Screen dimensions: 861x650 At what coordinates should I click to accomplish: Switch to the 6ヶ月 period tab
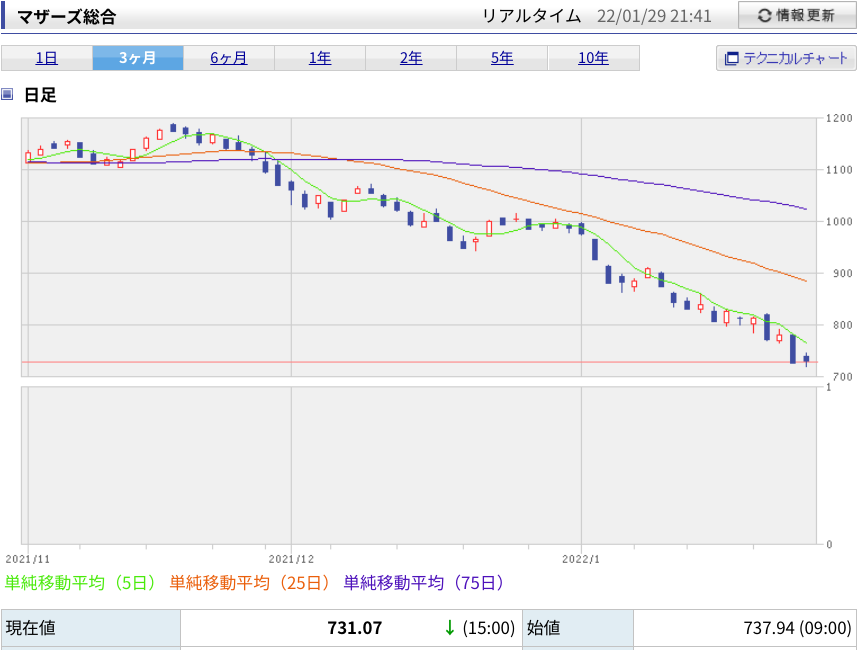click(229, 58)
